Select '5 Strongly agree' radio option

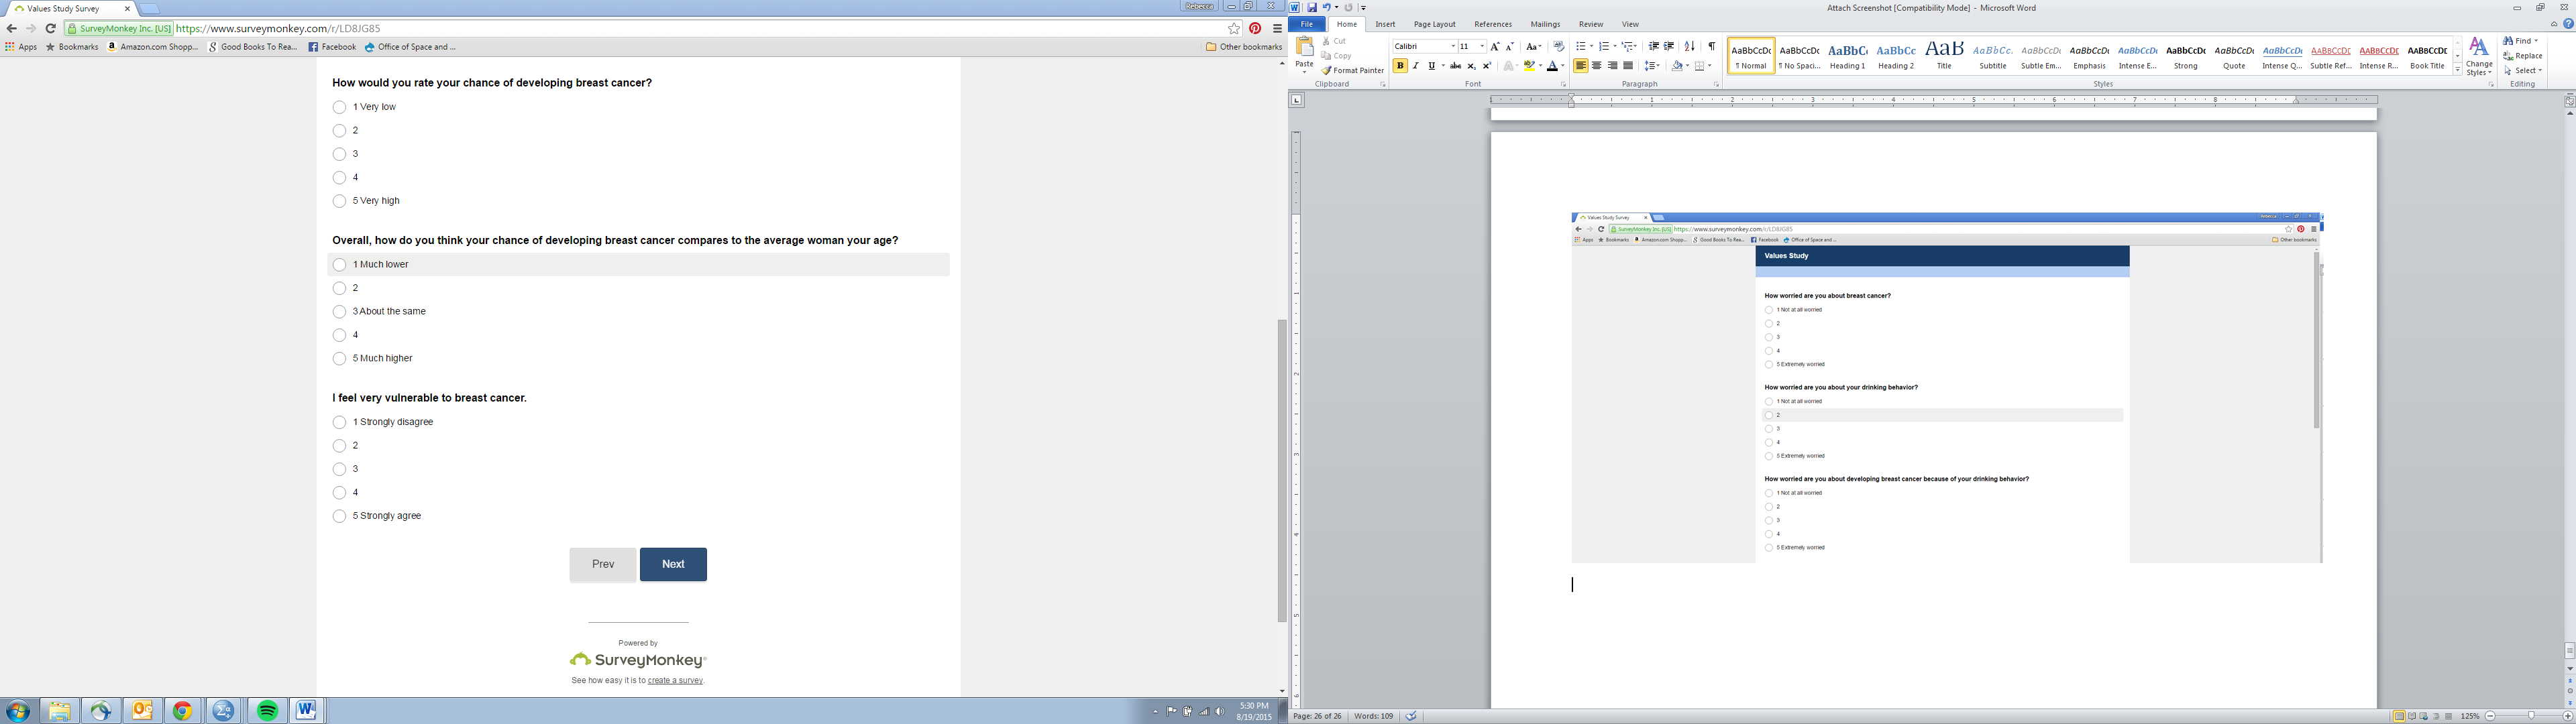pos(340,516)
